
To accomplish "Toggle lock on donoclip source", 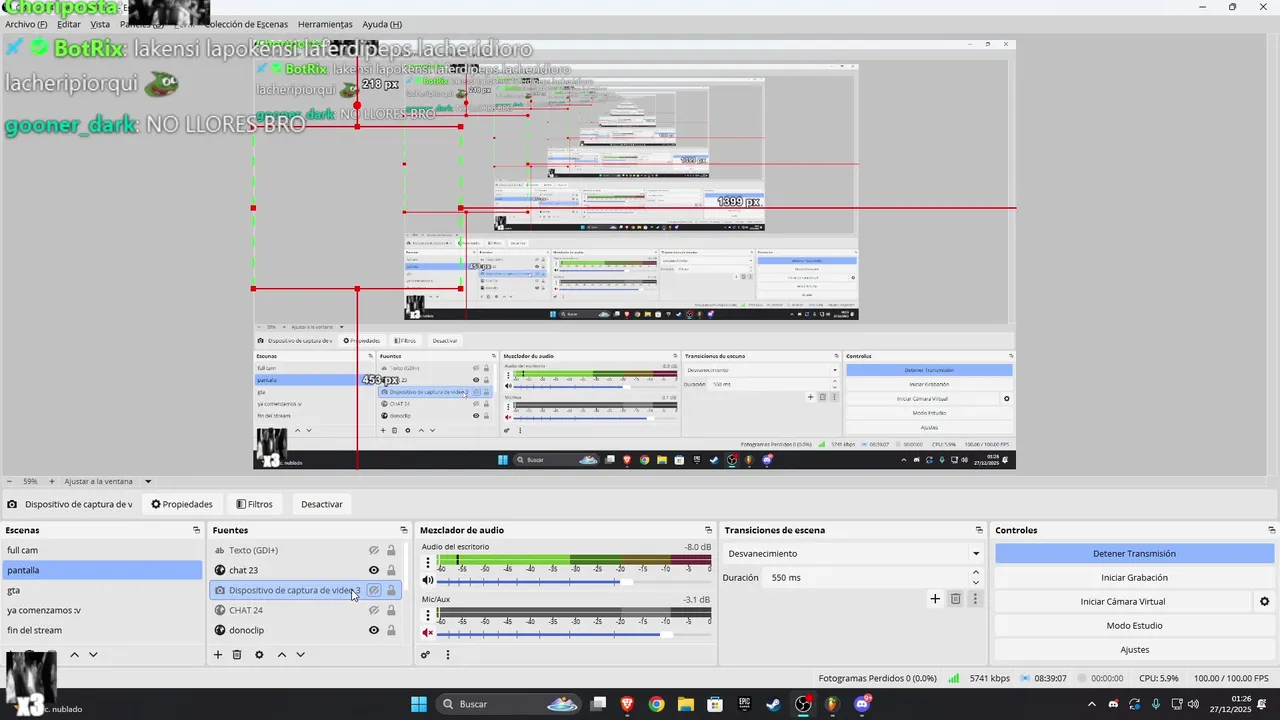I will [x=391, y=630].
